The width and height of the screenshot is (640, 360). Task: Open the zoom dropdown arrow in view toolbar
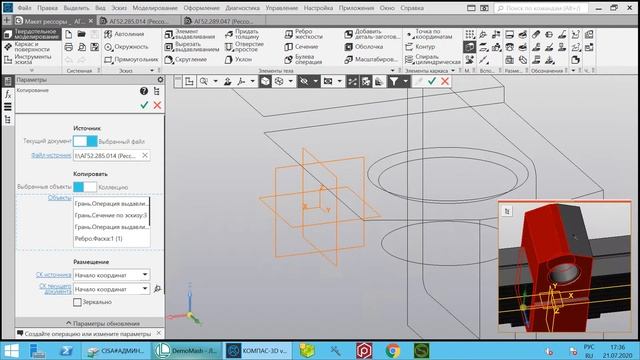(215, 82)
